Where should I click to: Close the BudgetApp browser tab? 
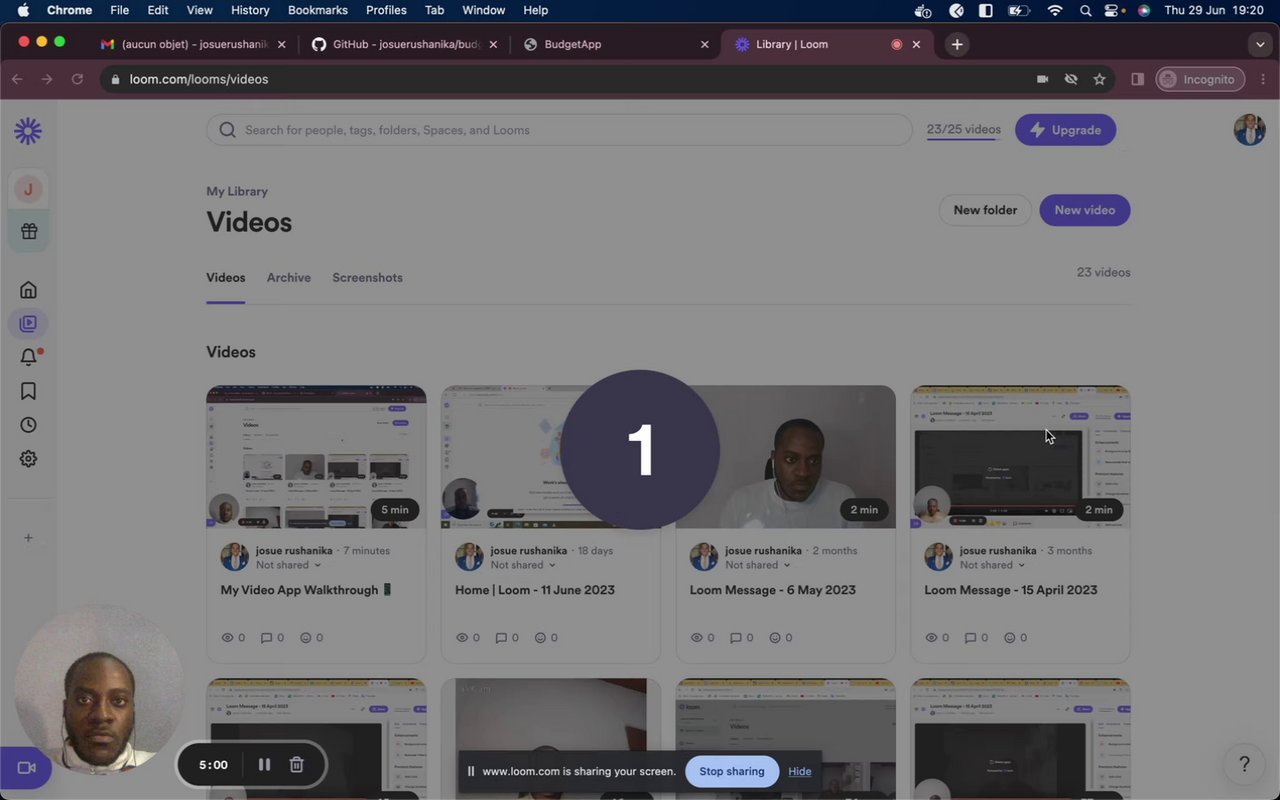pyautogui.click(x=704, y=44)
